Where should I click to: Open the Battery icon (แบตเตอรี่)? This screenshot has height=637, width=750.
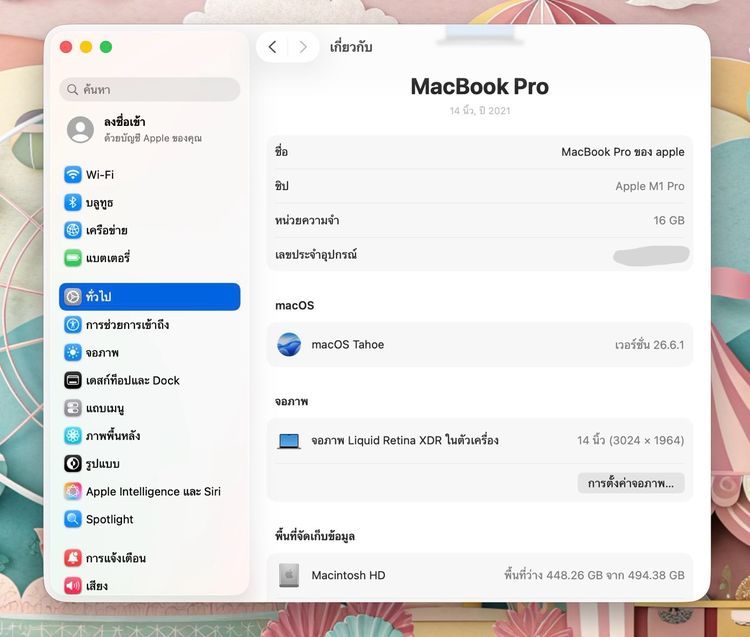click(x=73, y=258)
